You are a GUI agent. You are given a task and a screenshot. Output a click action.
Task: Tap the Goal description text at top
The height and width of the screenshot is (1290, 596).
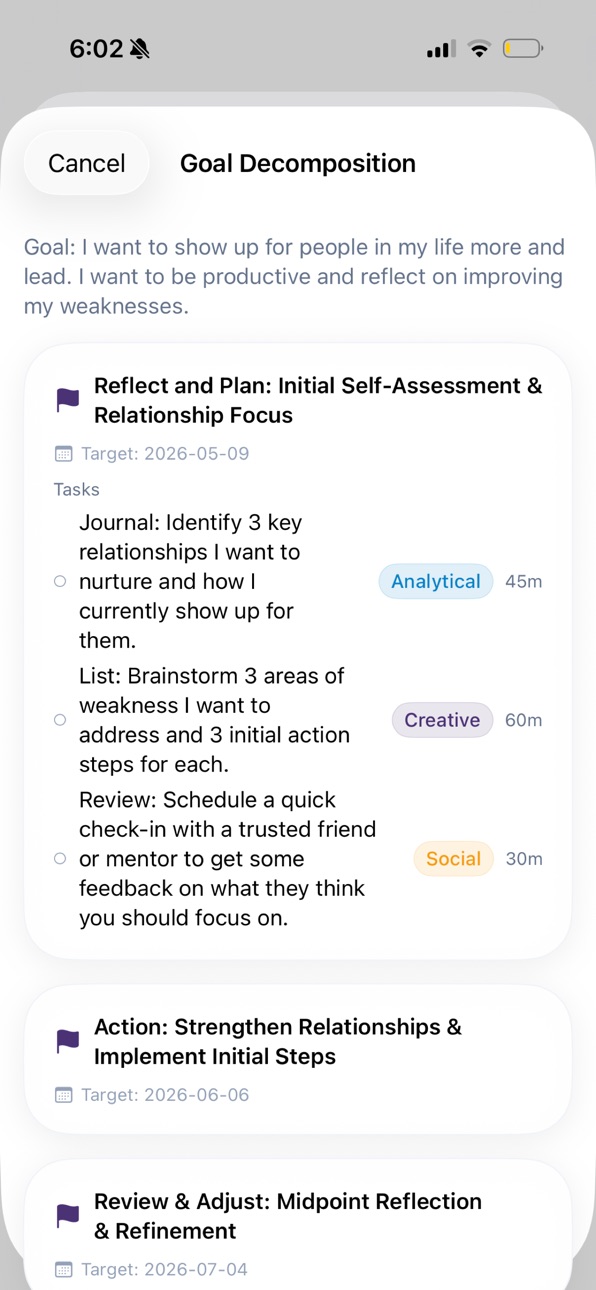click(x=295, y=276)
